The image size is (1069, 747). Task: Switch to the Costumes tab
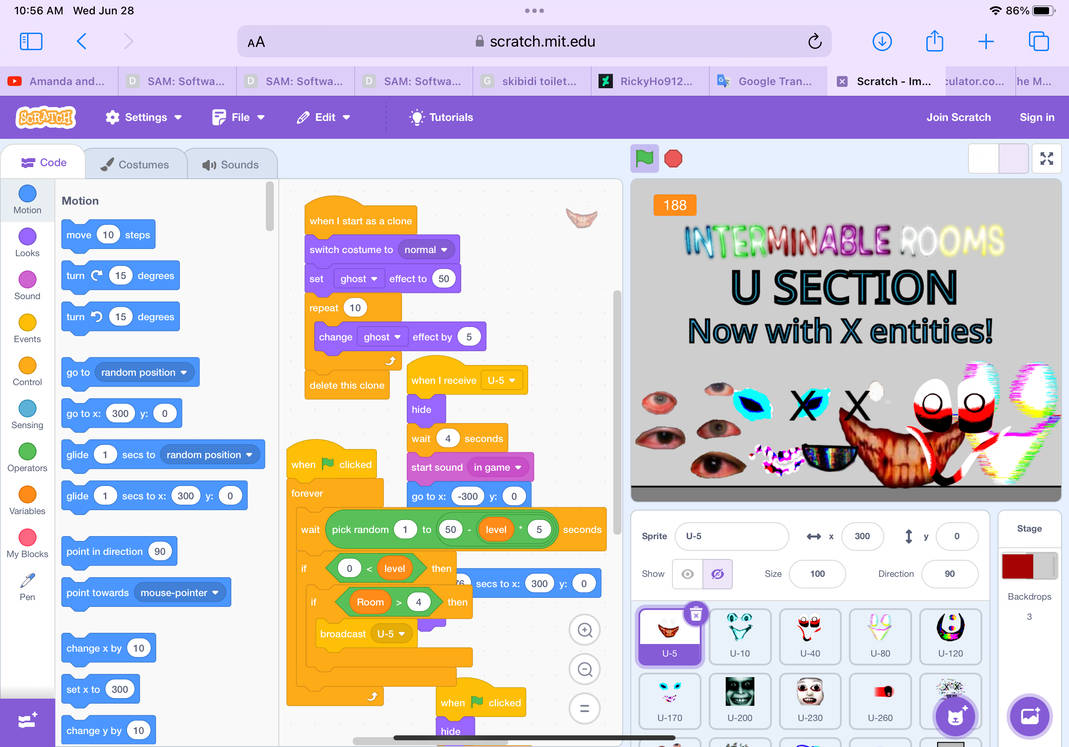(134, 164)
